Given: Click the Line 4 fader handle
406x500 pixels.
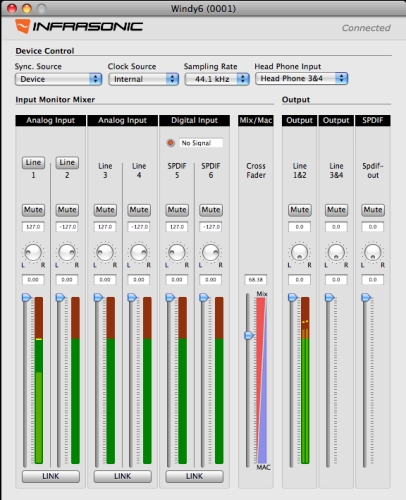Looking at the screenshot, I should [x=132, y=297].
